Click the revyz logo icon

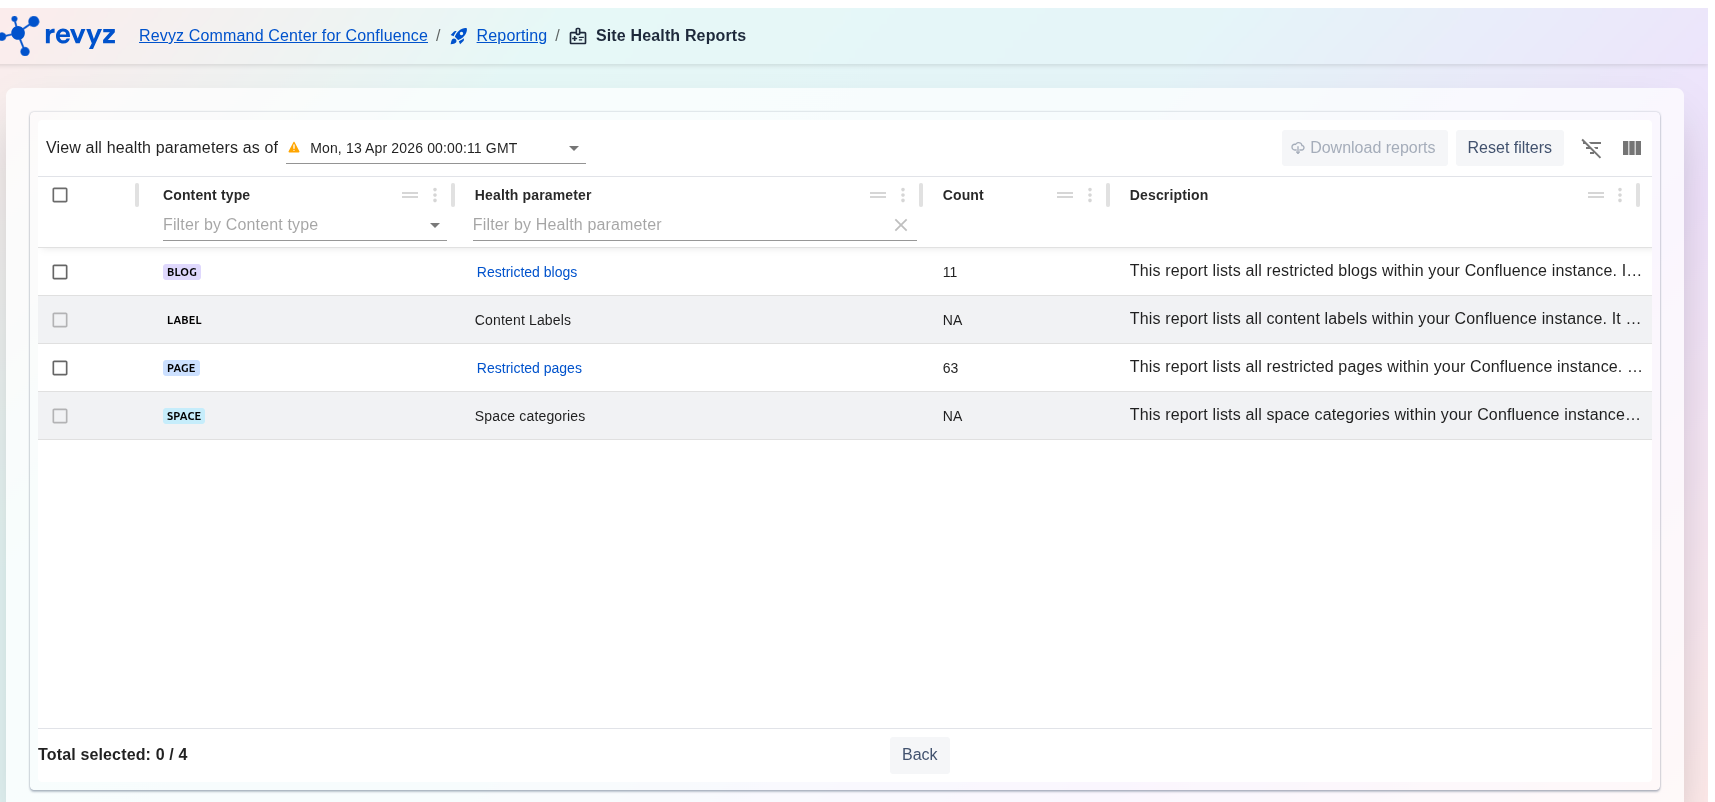pyautogui.click(x=22, y=35)
